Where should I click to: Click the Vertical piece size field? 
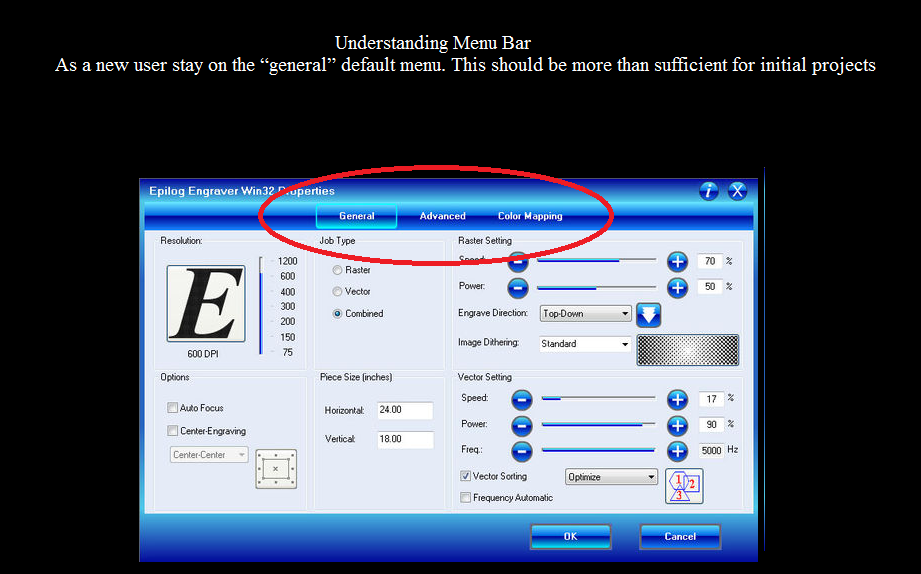pos(405,439)
